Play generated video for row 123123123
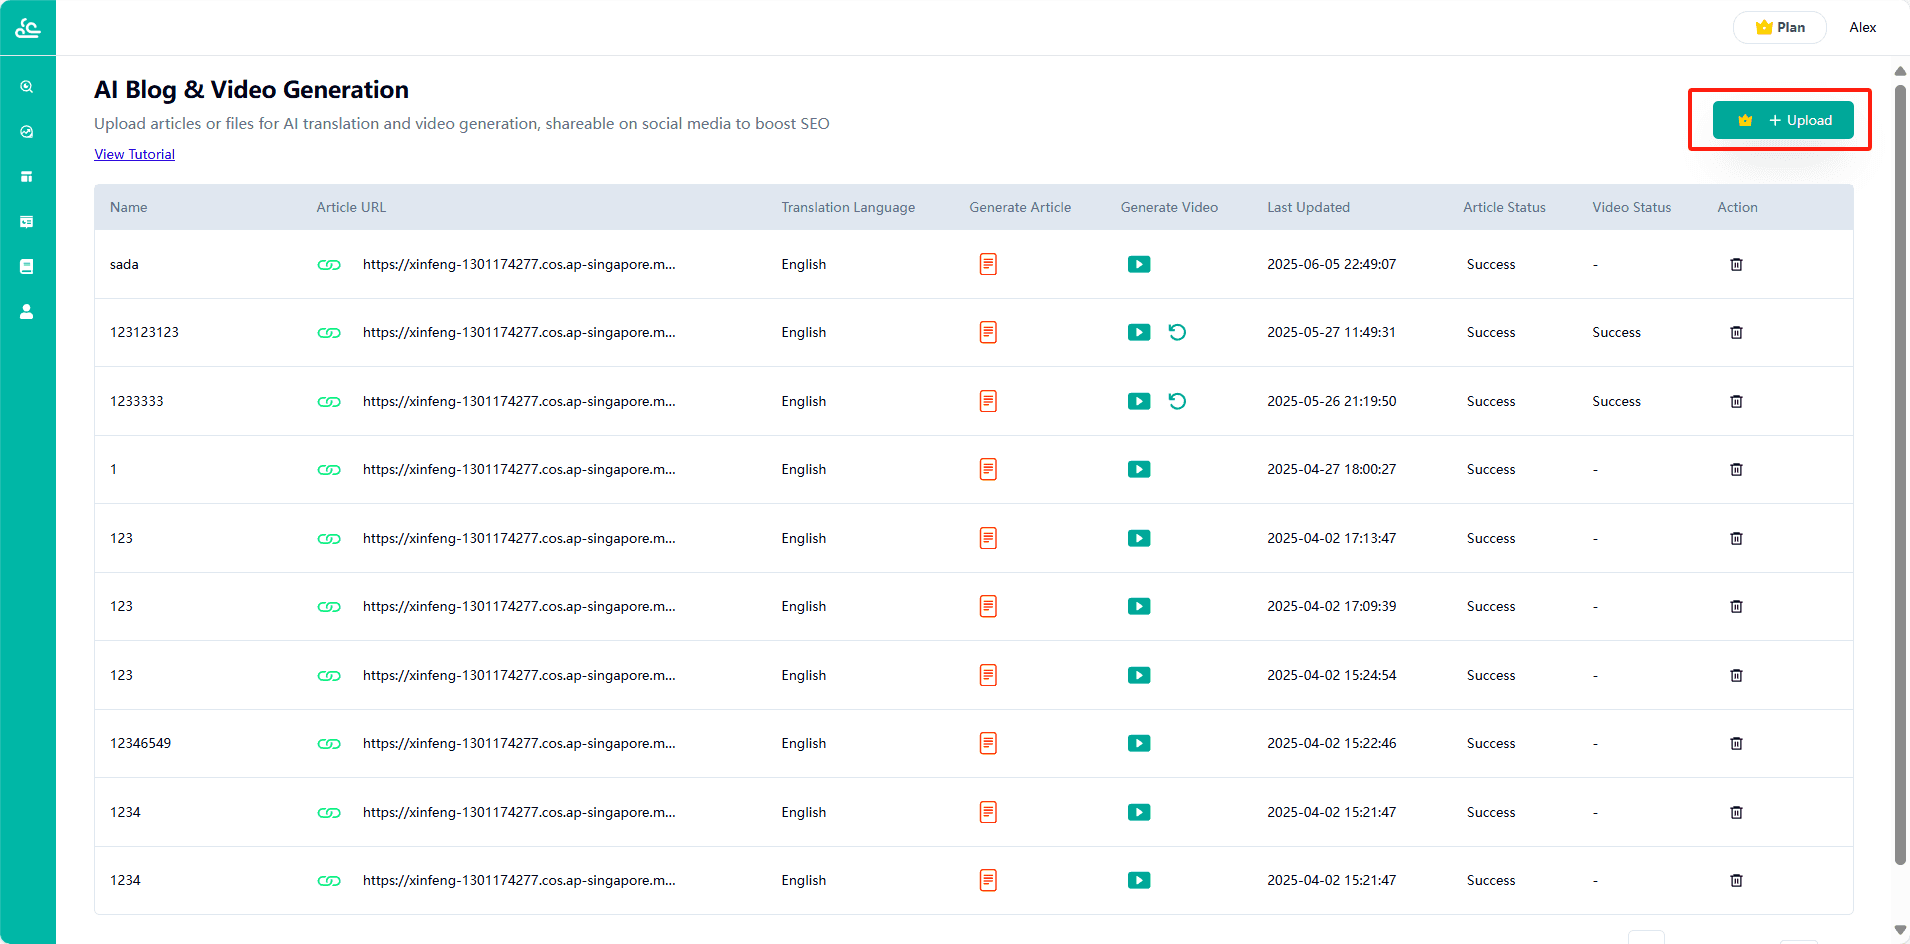 click(1139, 332)
